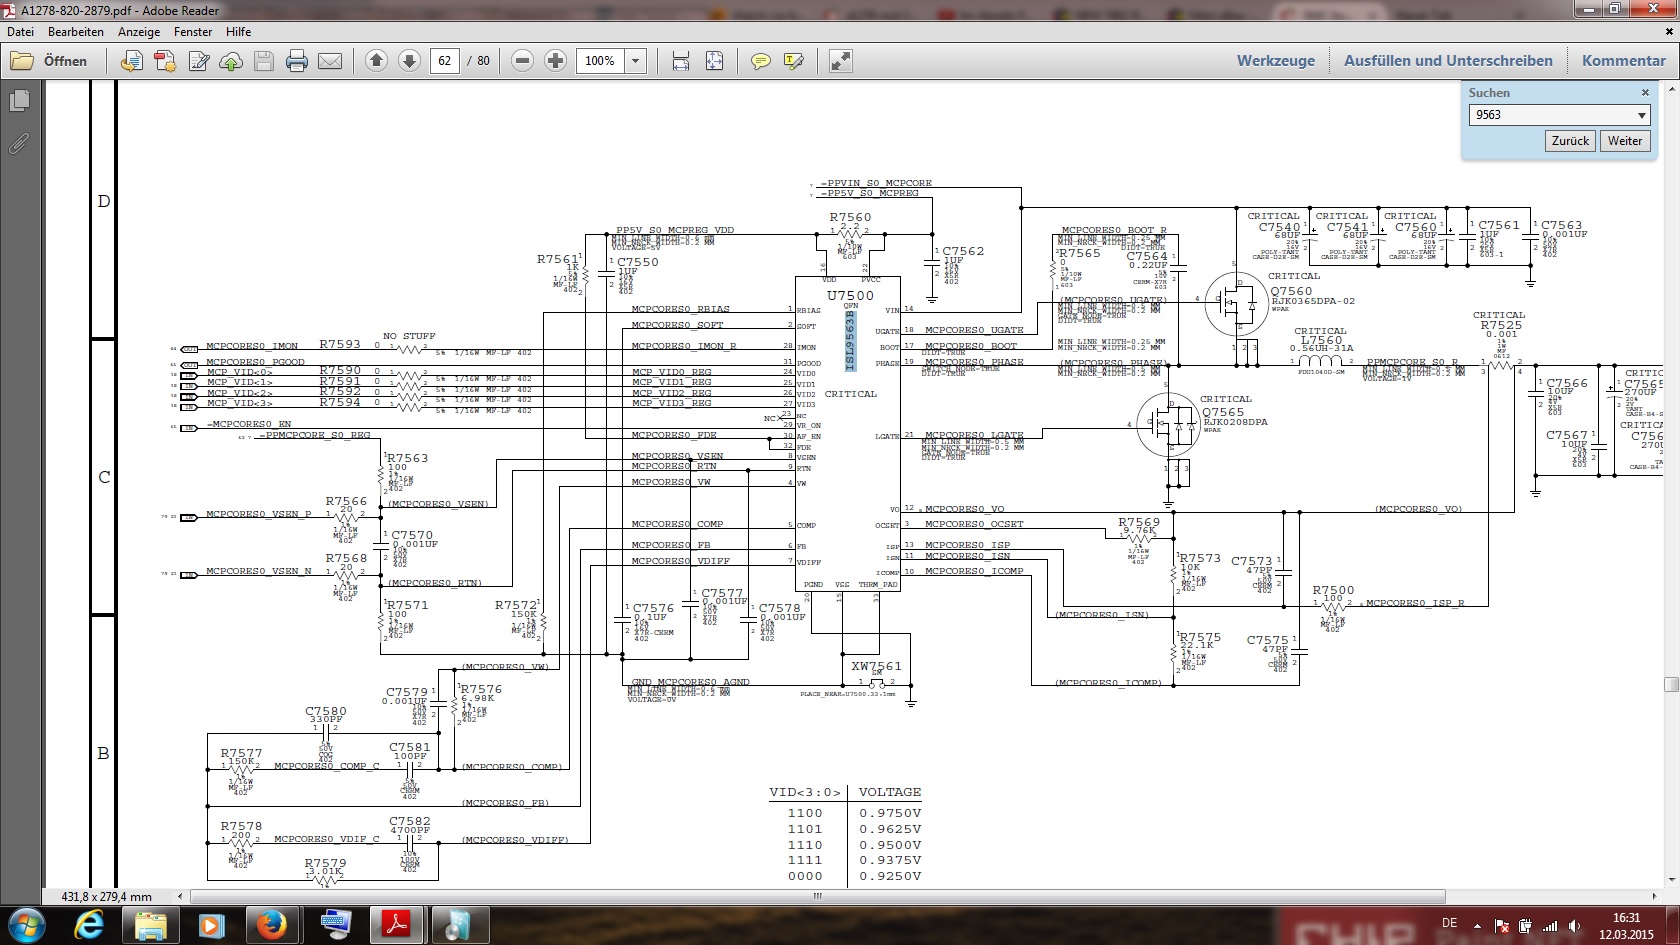
Task: Click the tray volume speaker icon
Action: [x=1575, y=926]
